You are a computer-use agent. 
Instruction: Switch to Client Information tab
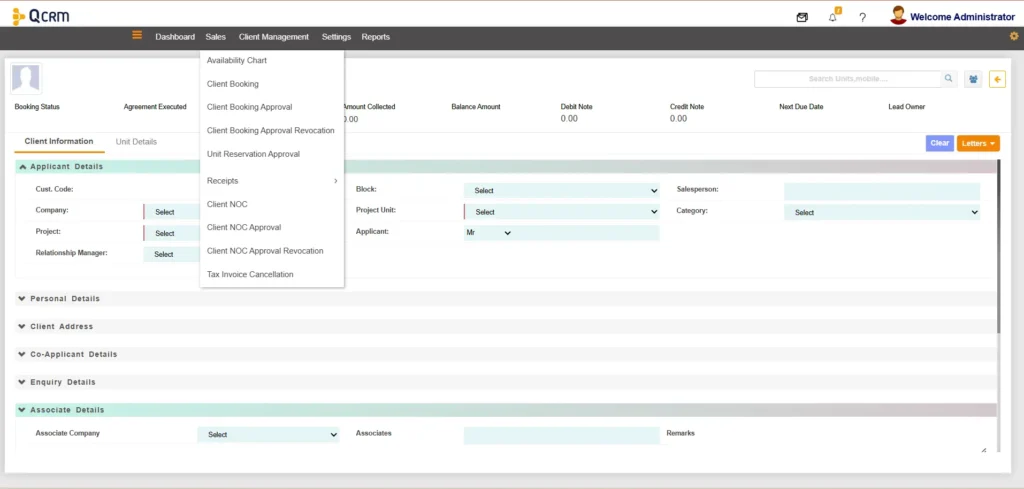[59, 142]
